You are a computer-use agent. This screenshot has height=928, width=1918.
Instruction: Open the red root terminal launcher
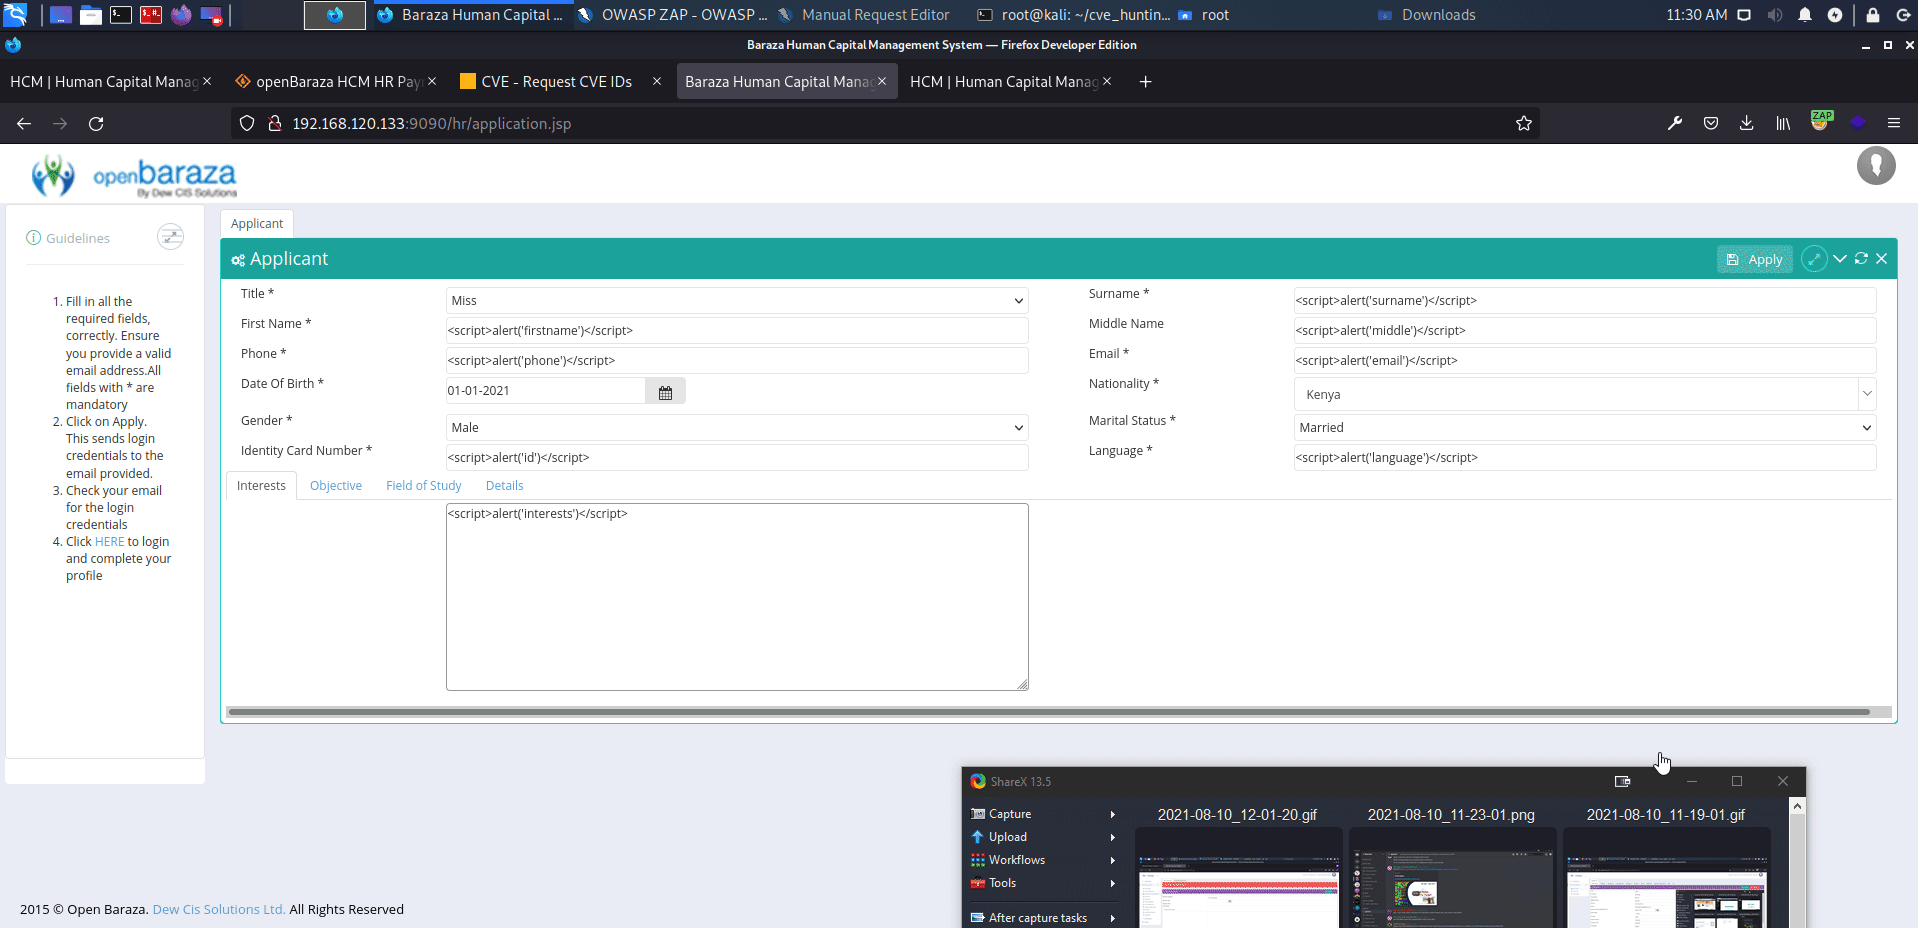pyautogui.click(x=151, y=15)
